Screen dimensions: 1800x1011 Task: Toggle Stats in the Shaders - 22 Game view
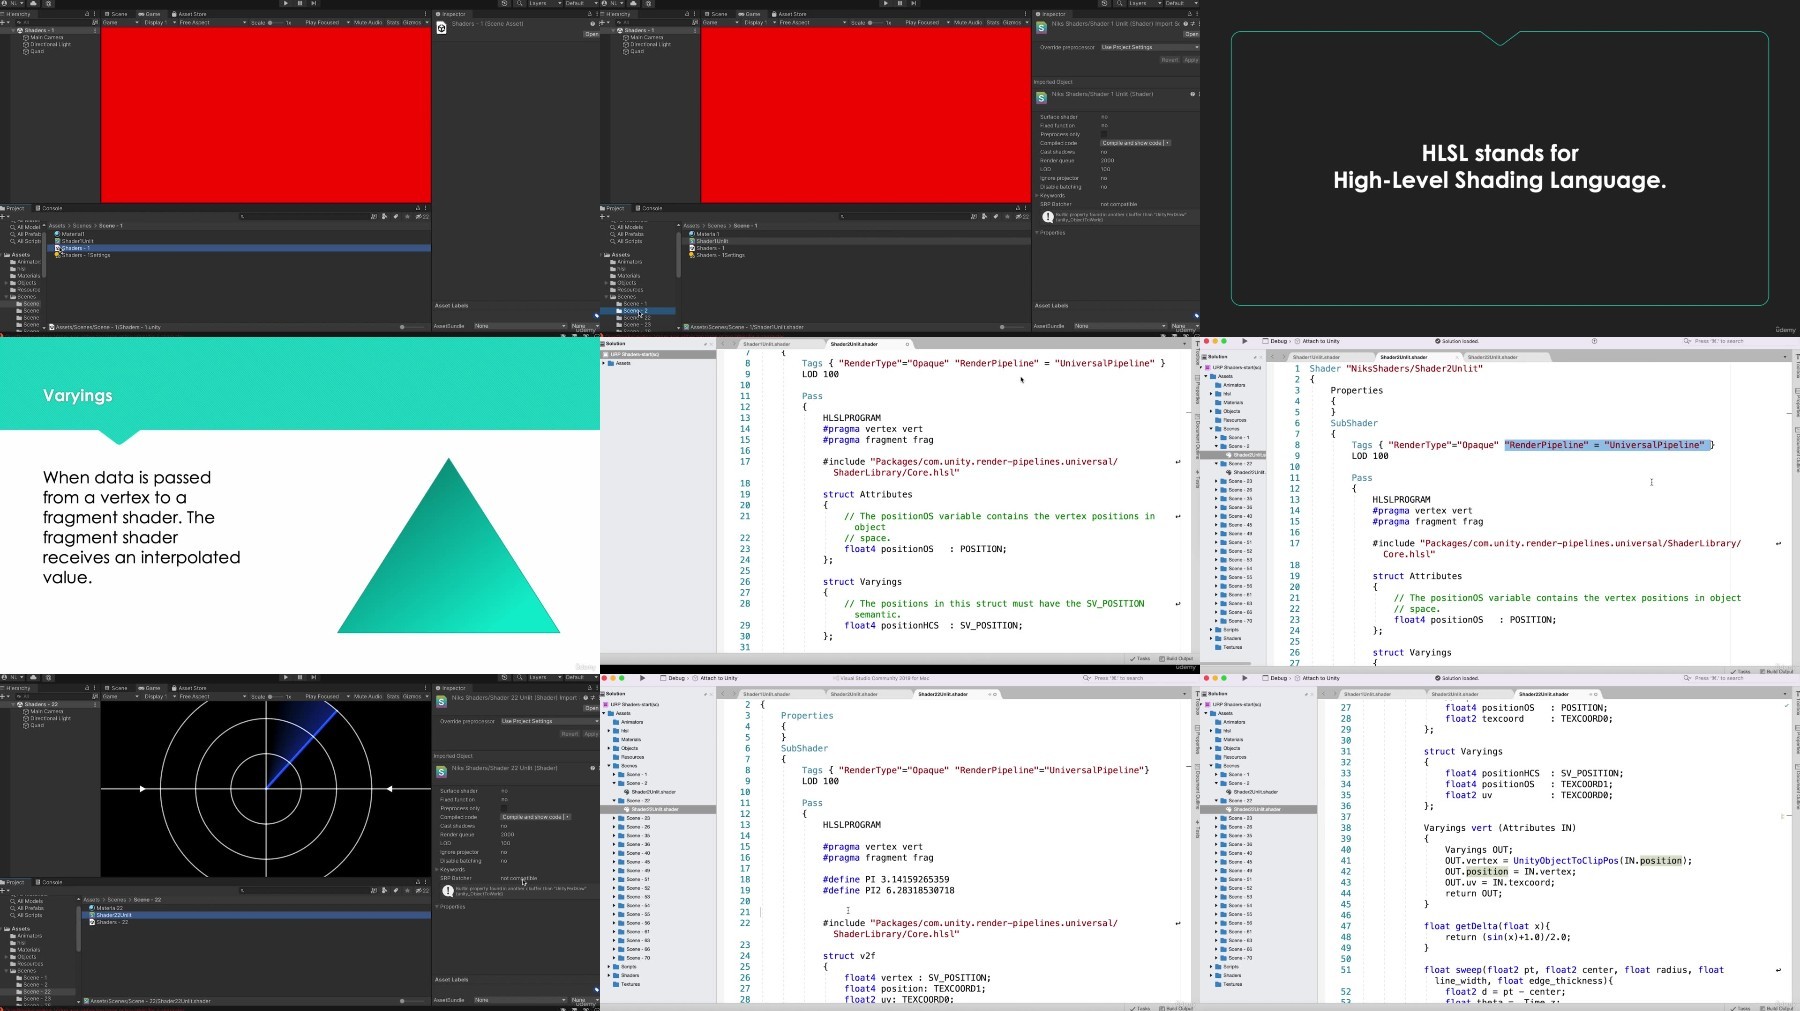[392, 696]
